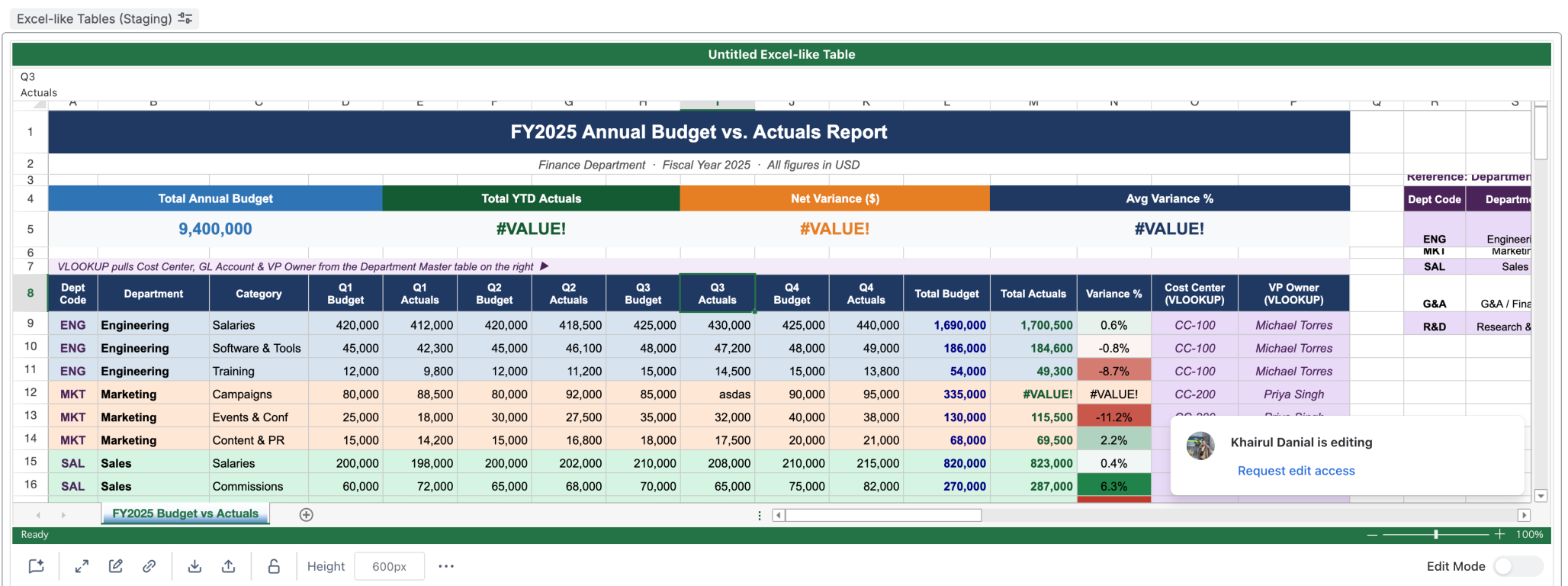Click the download icon
Viewport: 1568px width, 586px height.
(x=195, y=566)
